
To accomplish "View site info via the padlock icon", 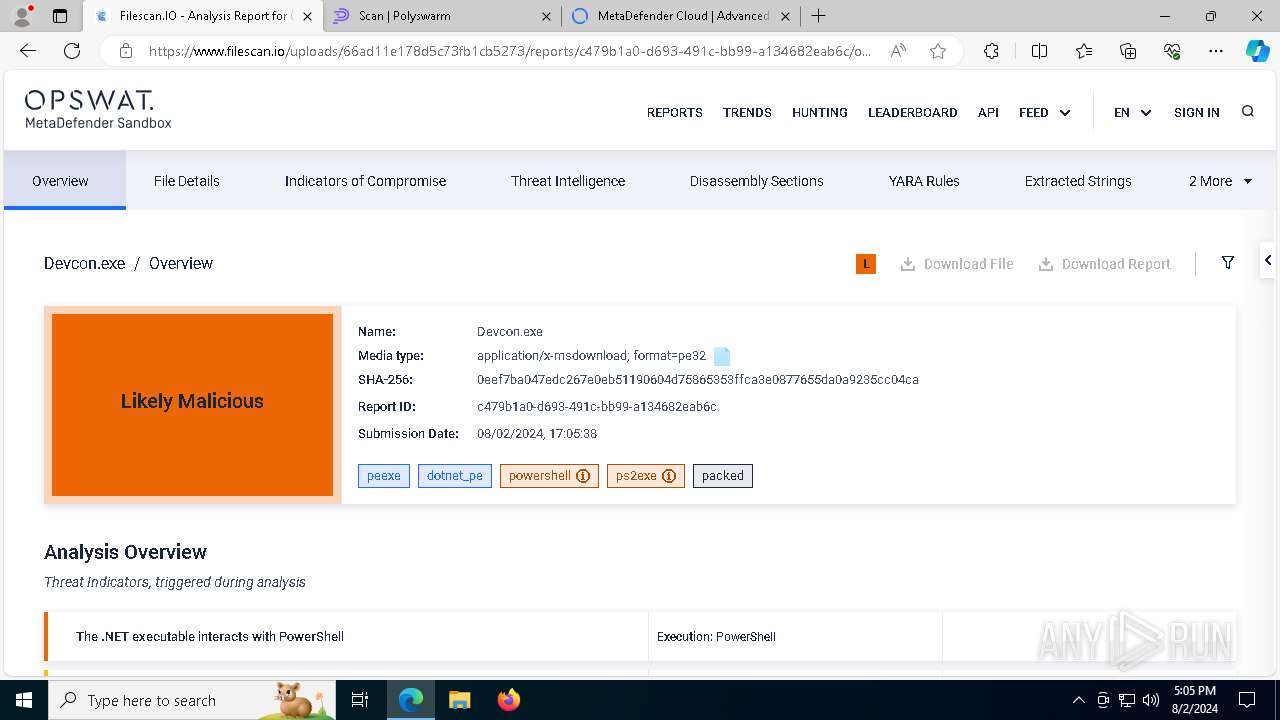I will point(126,51).
